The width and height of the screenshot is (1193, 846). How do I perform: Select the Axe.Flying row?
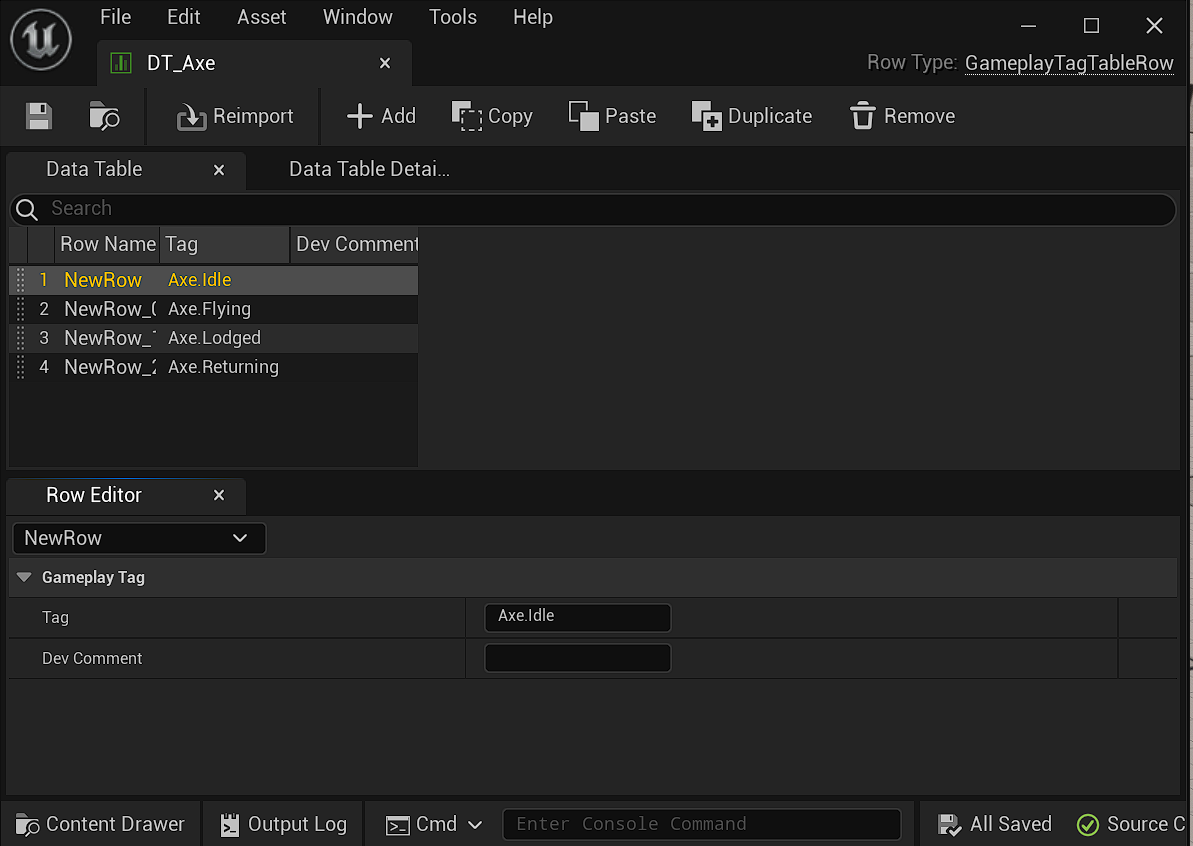214,309
